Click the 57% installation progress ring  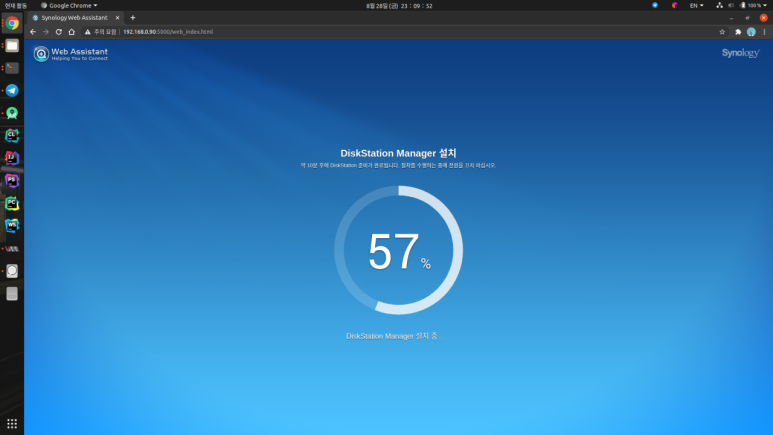point(398,250)
